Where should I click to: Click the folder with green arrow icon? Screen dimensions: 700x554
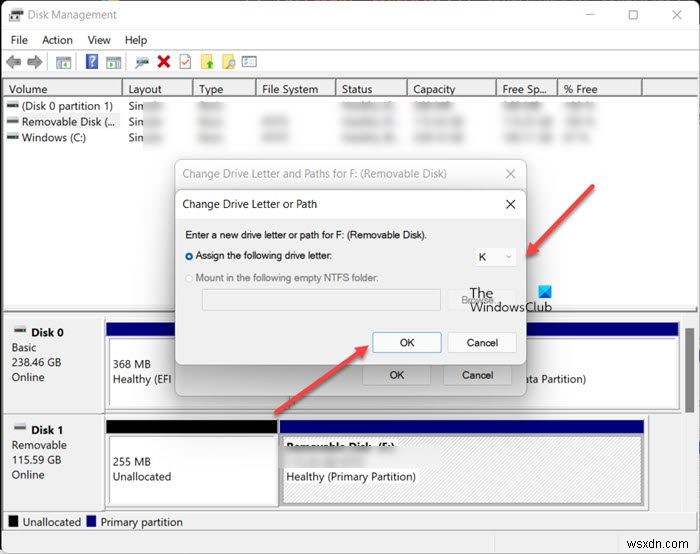(207, 62)
